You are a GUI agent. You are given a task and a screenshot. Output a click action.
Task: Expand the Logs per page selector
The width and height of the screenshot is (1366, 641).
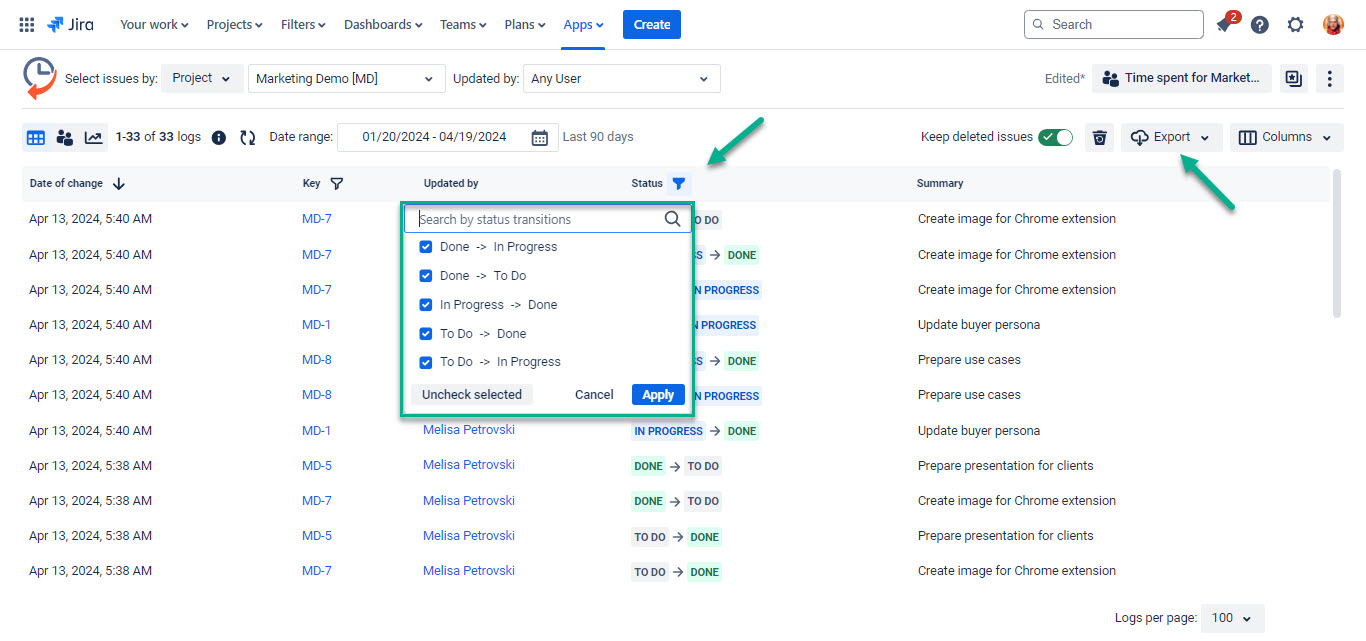pyautogui.click(x=1232, y=618)
